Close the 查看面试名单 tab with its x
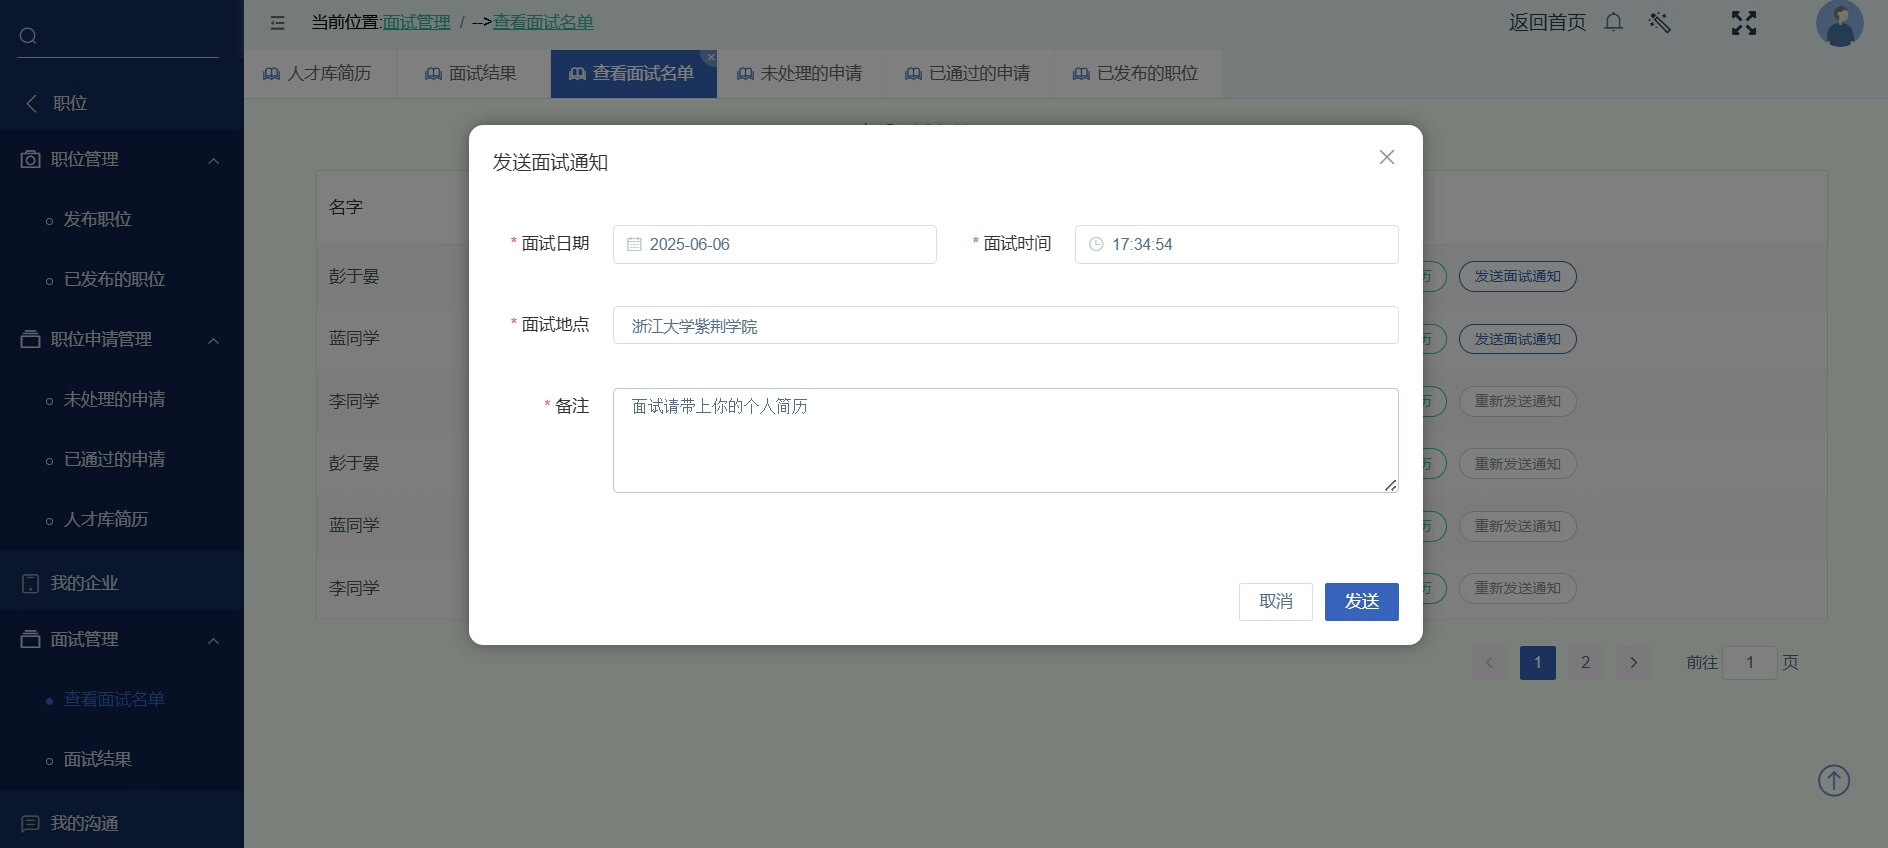 click(x=710, y=58)
